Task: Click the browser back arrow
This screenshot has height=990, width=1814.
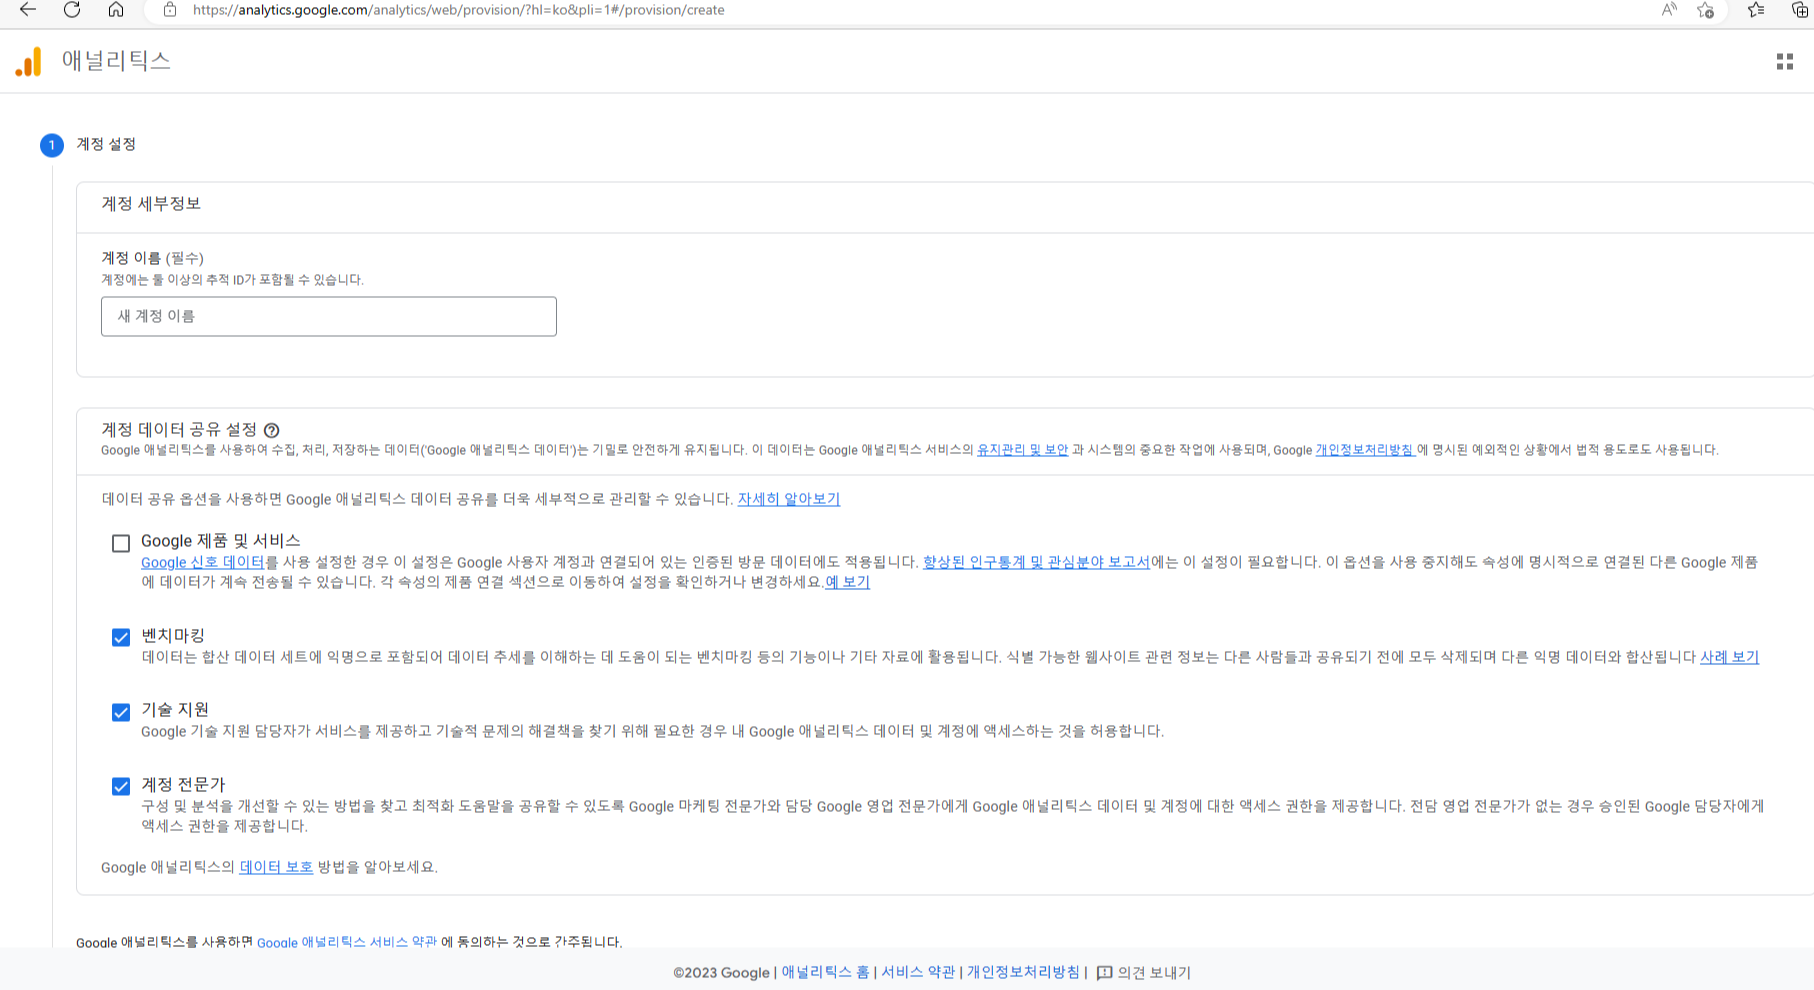Action: coord(28,10)
